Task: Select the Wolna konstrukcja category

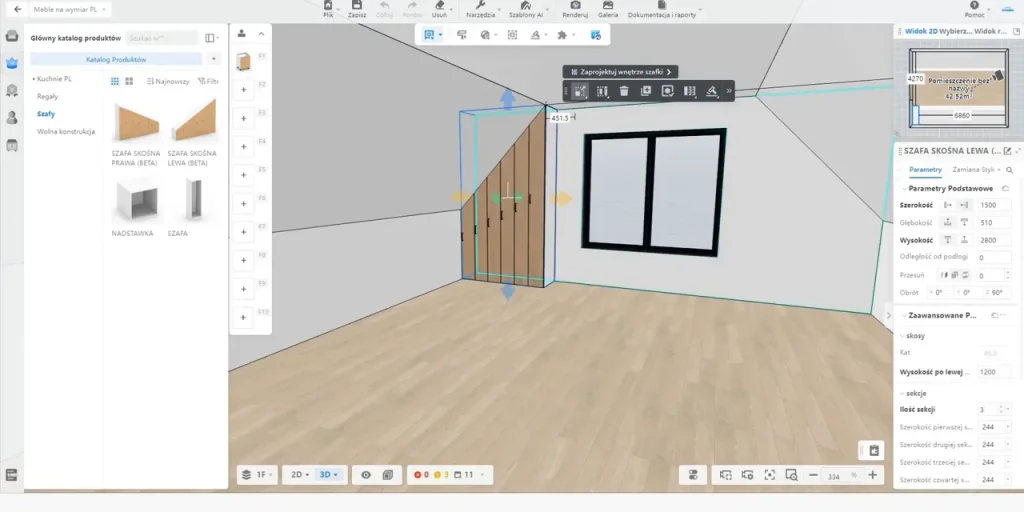Action: (66, 131)
